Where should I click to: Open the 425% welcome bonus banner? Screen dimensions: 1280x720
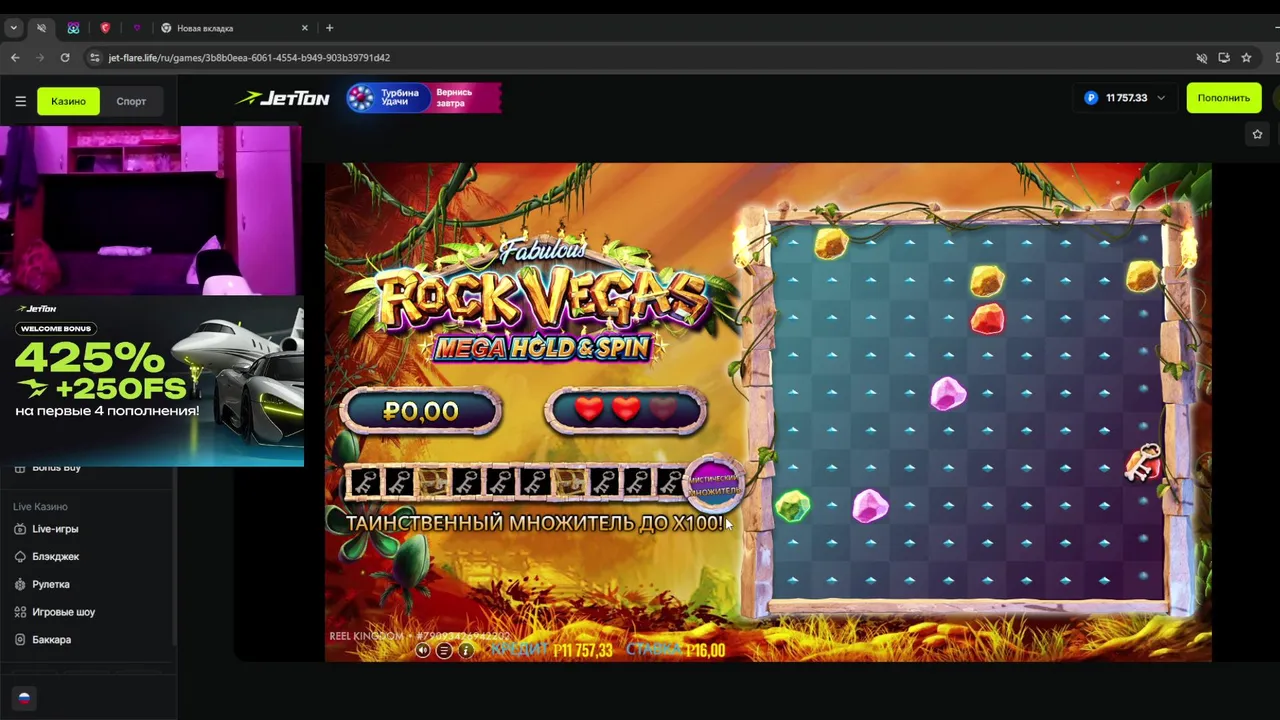(152, 380)
